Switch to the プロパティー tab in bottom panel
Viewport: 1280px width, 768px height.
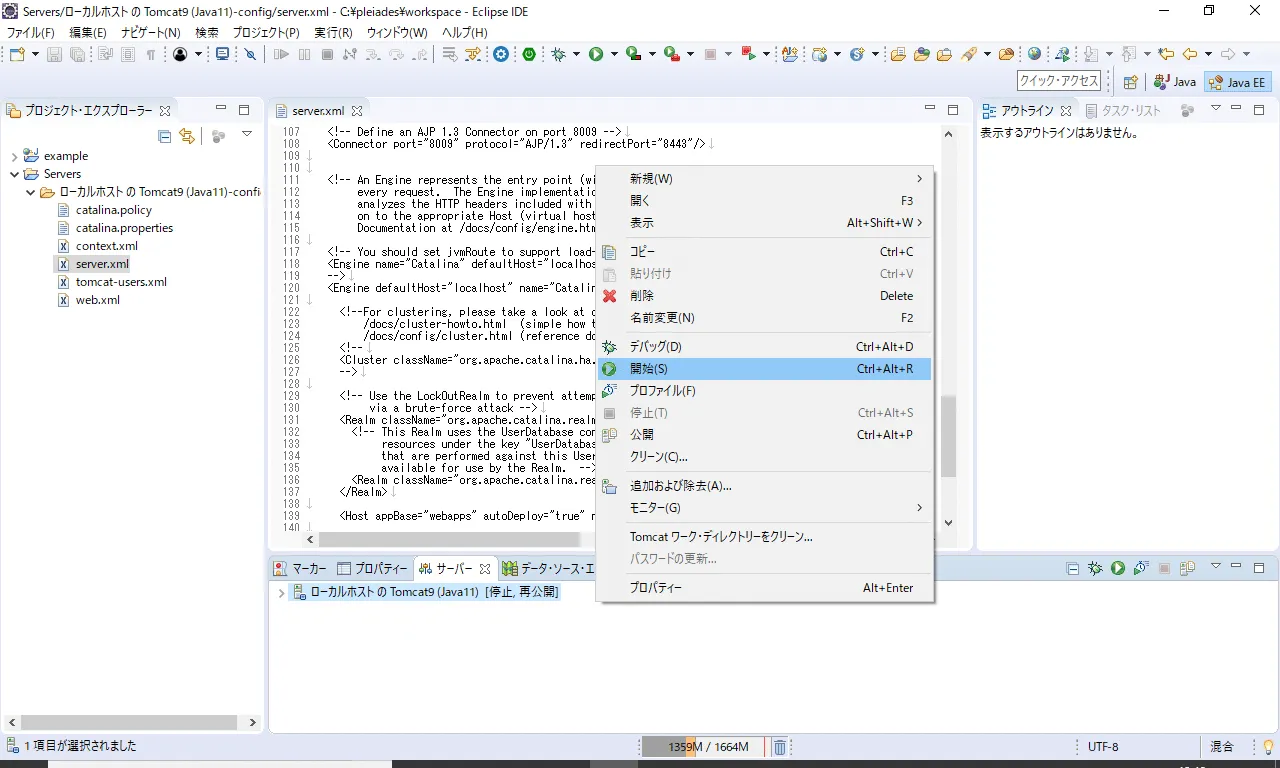pyautogui.click(x=372, y=569)
